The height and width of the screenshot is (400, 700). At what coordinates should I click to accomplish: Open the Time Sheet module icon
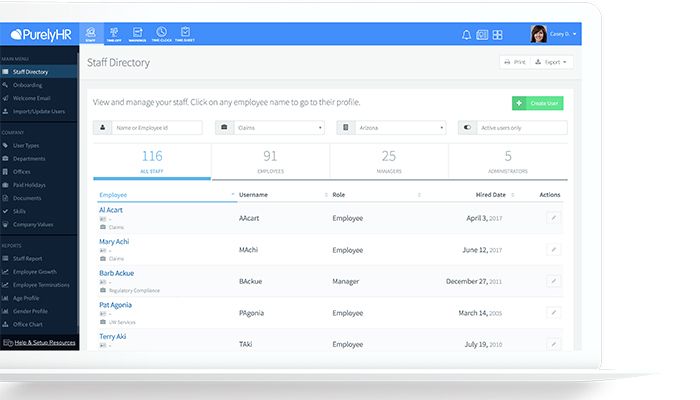(x=185, y=34)
